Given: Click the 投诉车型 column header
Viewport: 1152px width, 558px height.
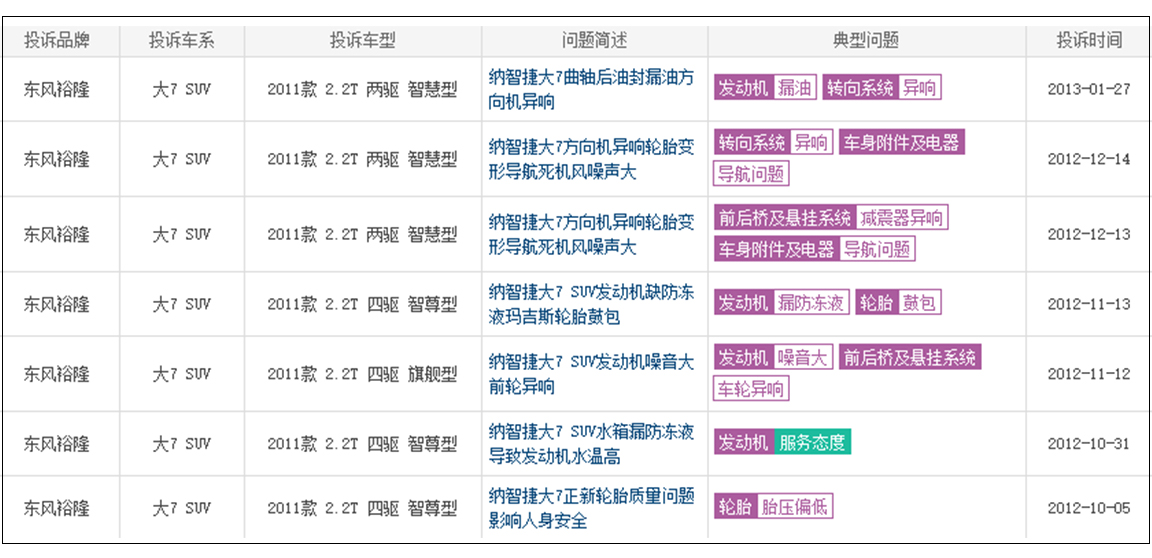Looking at the screenshot, I should pyautogui.click(x=362, y=41).
